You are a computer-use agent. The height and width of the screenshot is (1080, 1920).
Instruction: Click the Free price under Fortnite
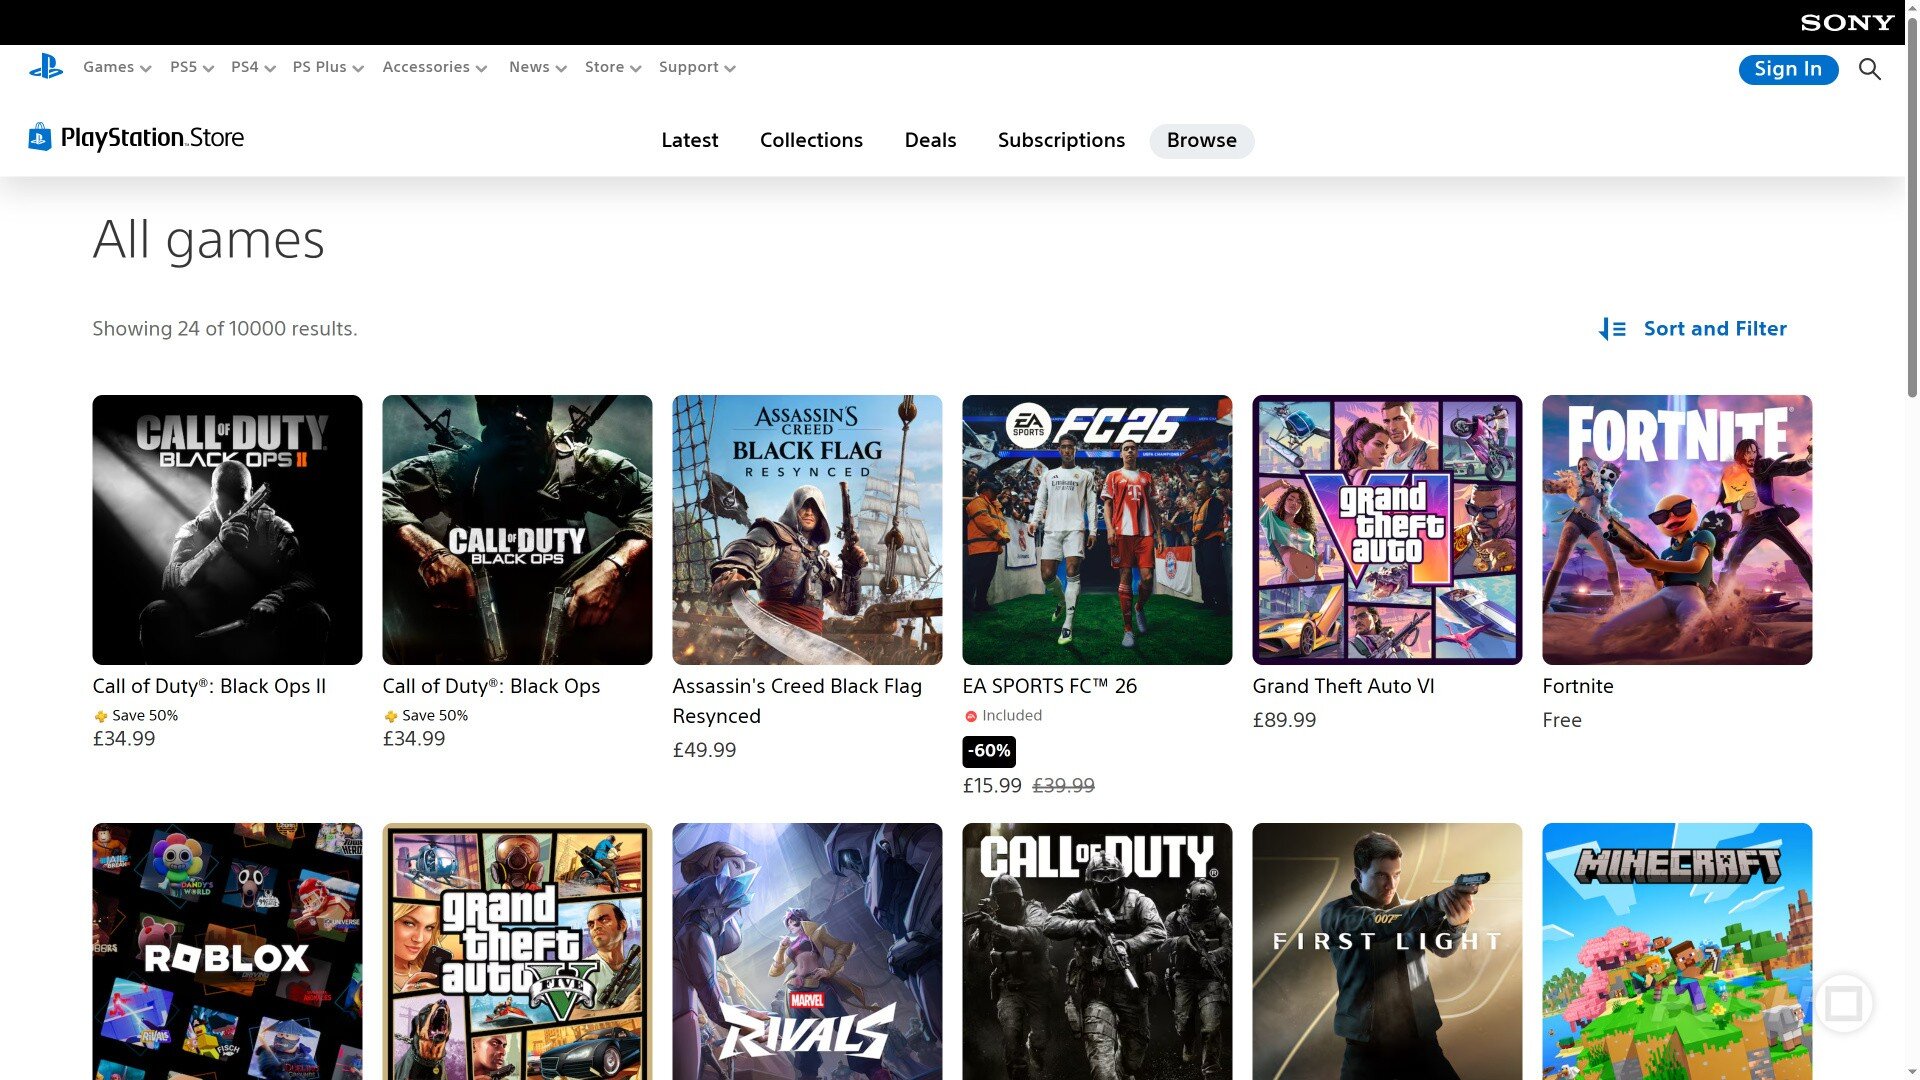(x=1562, y=720)
